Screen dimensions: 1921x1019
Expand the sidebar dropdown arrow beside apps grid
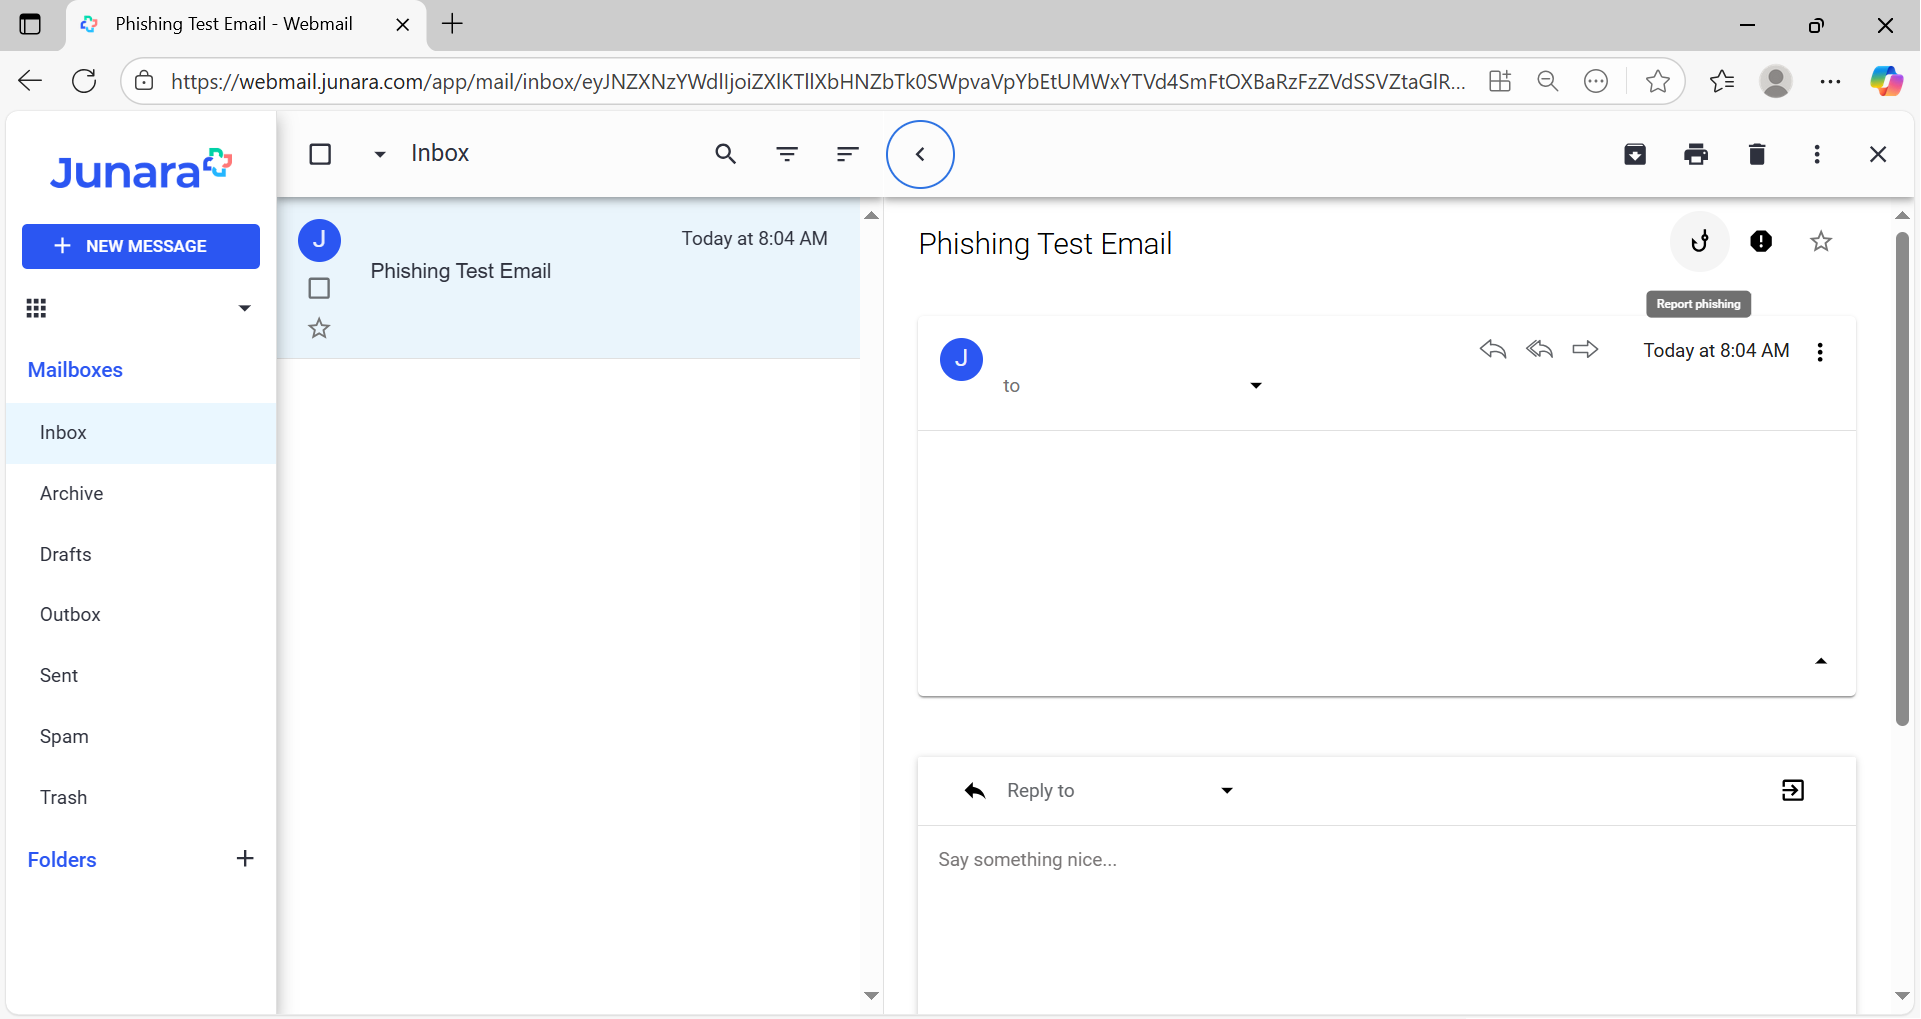244,308
